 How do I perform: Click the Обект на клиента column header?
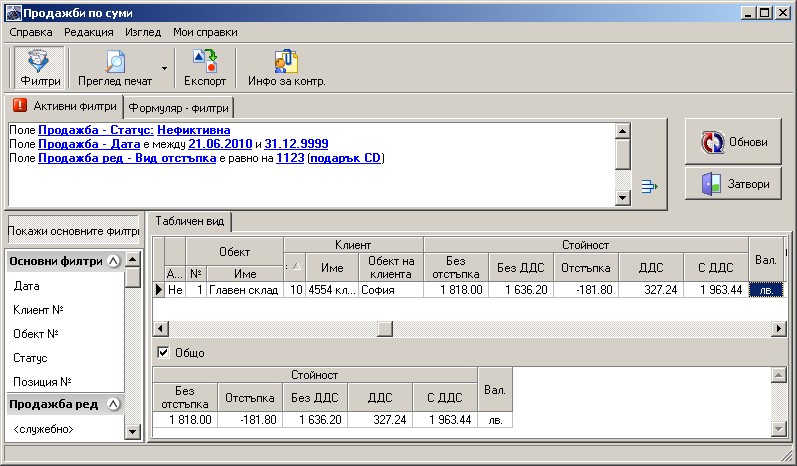[x=391, y=267]
